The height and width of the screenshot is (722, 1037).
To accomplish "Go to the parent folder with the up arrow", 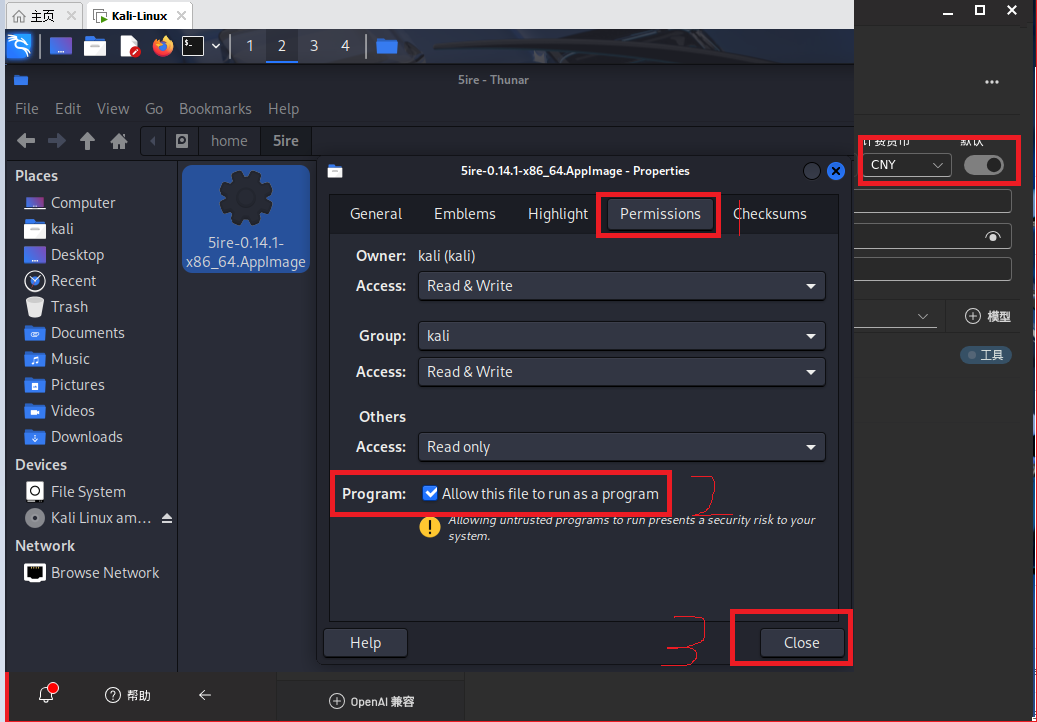I will (88, 141).
